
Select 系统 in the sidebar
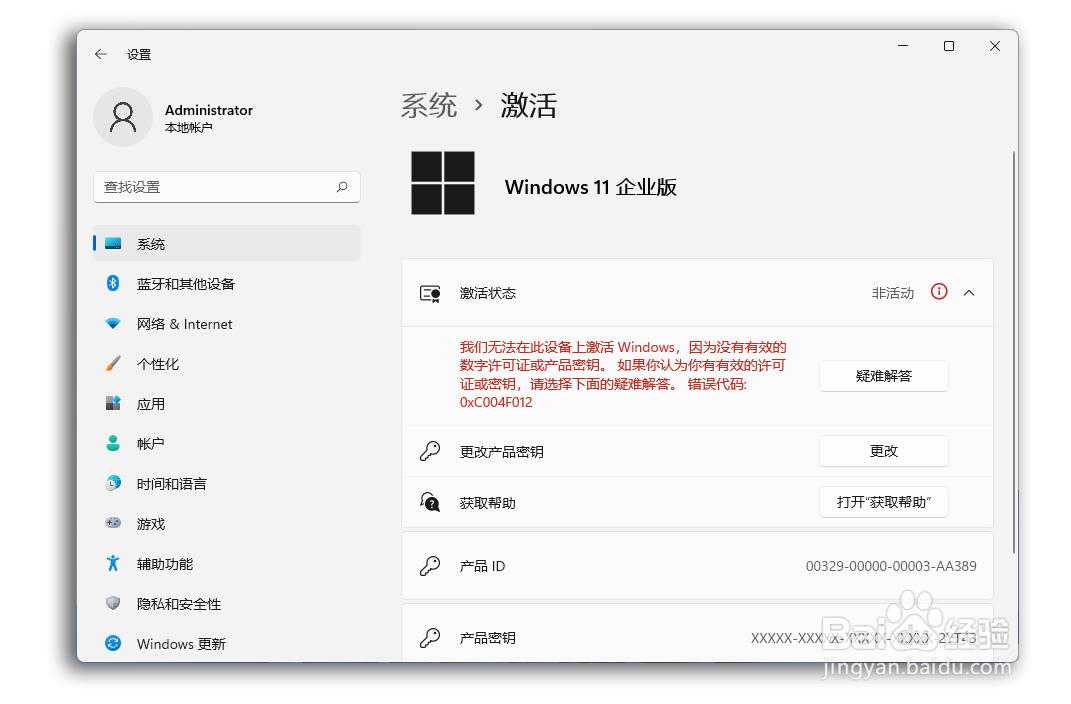coord(227,244)
